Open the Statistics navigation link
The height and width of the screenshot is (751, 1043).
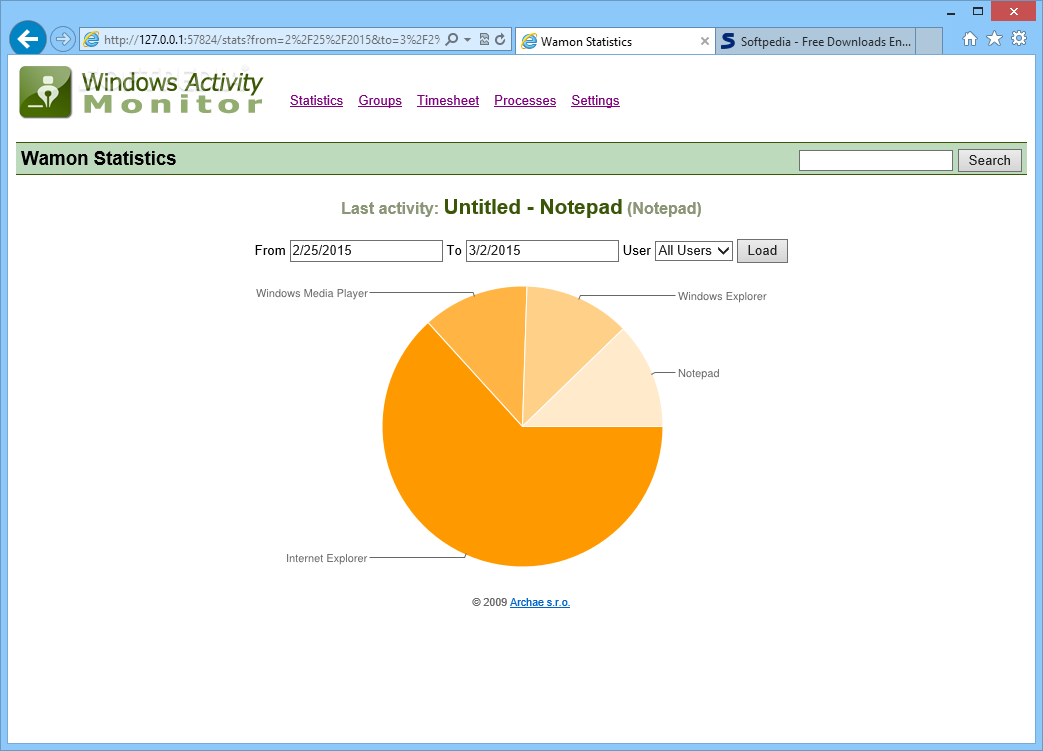pyautogui.click(x=317, y=100)
